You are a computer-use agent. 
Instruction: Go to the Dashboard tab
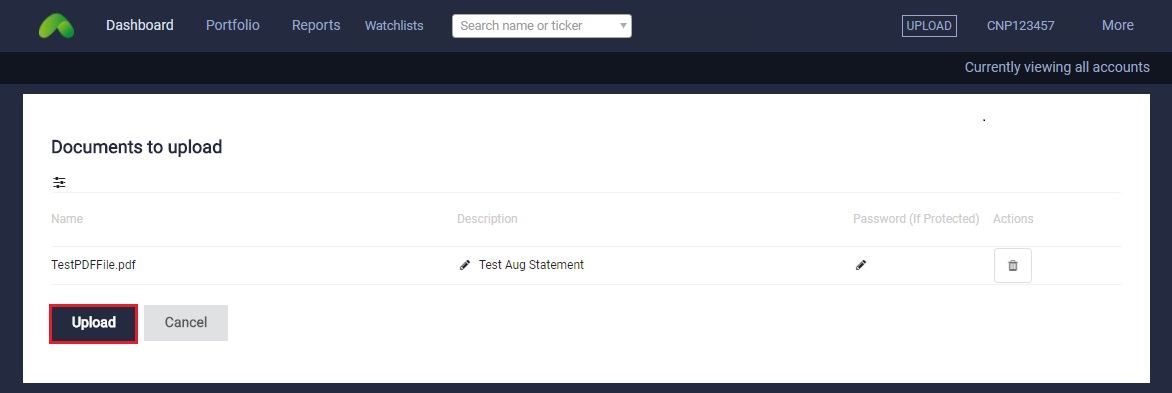(140, 25)
